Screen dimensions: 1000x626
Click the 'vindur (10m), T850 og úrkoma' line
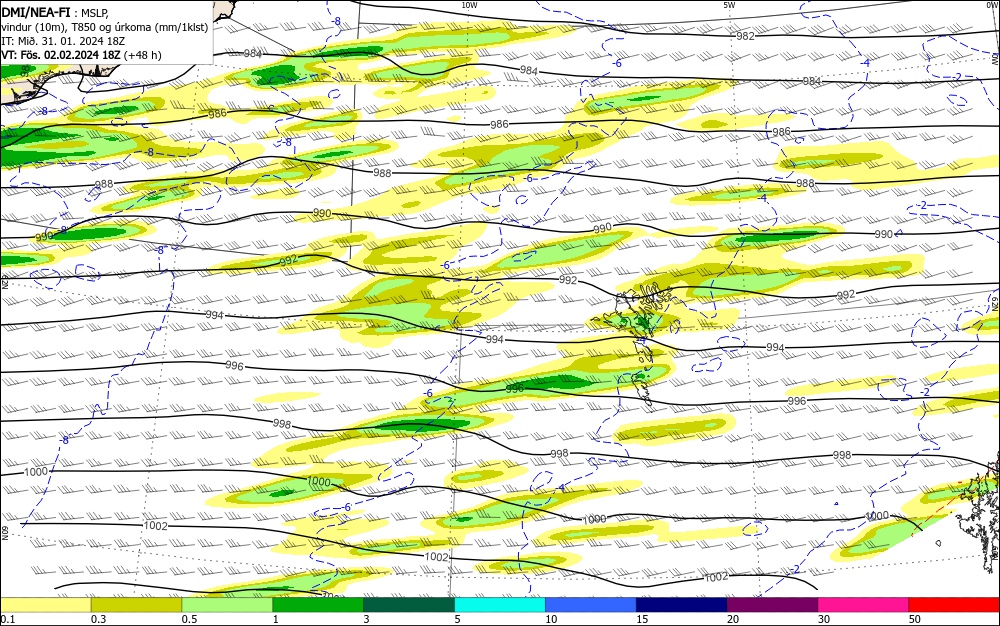tap(105, 27)
